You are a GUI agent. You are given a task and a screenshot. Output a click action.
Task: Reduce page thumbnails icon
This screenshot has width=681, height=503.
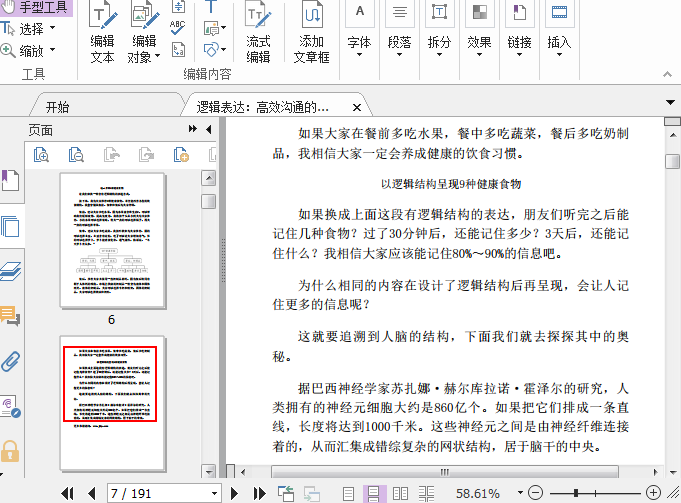[x=76, y=154]
